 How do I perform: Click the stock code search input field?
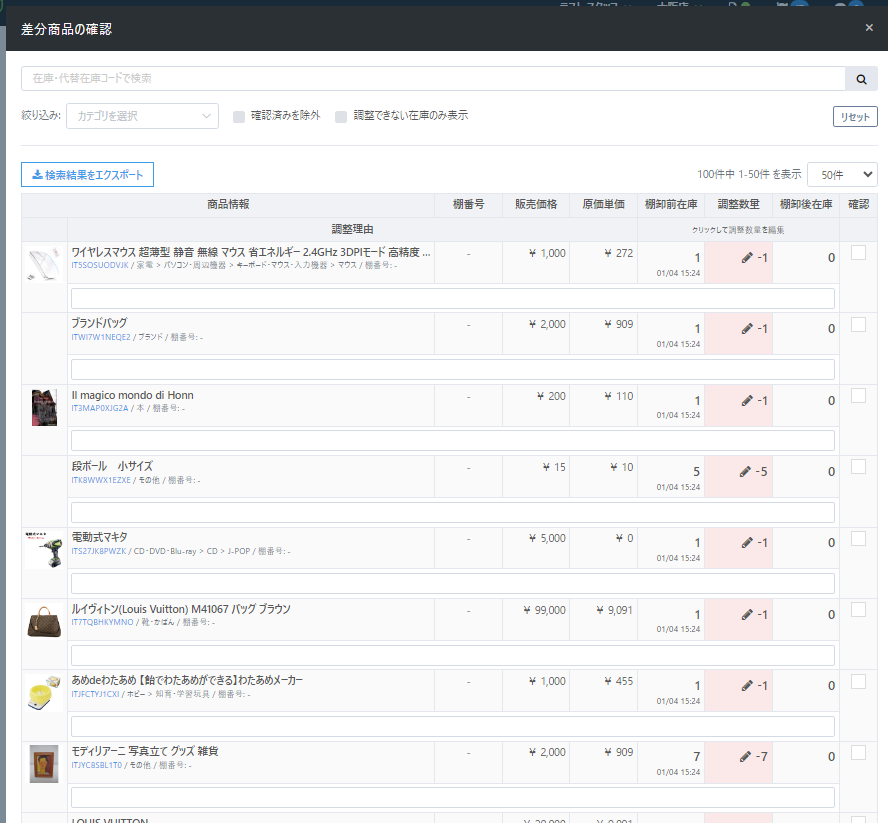tap(432, 79)
